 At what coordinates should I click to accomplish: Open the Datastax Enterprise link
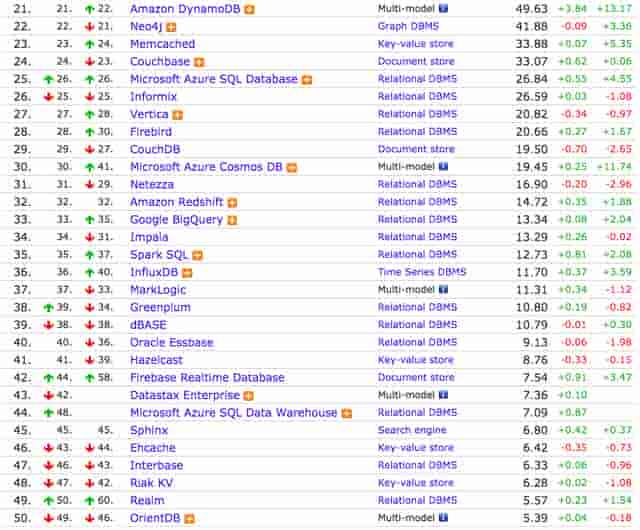click(x=185, y=395)
